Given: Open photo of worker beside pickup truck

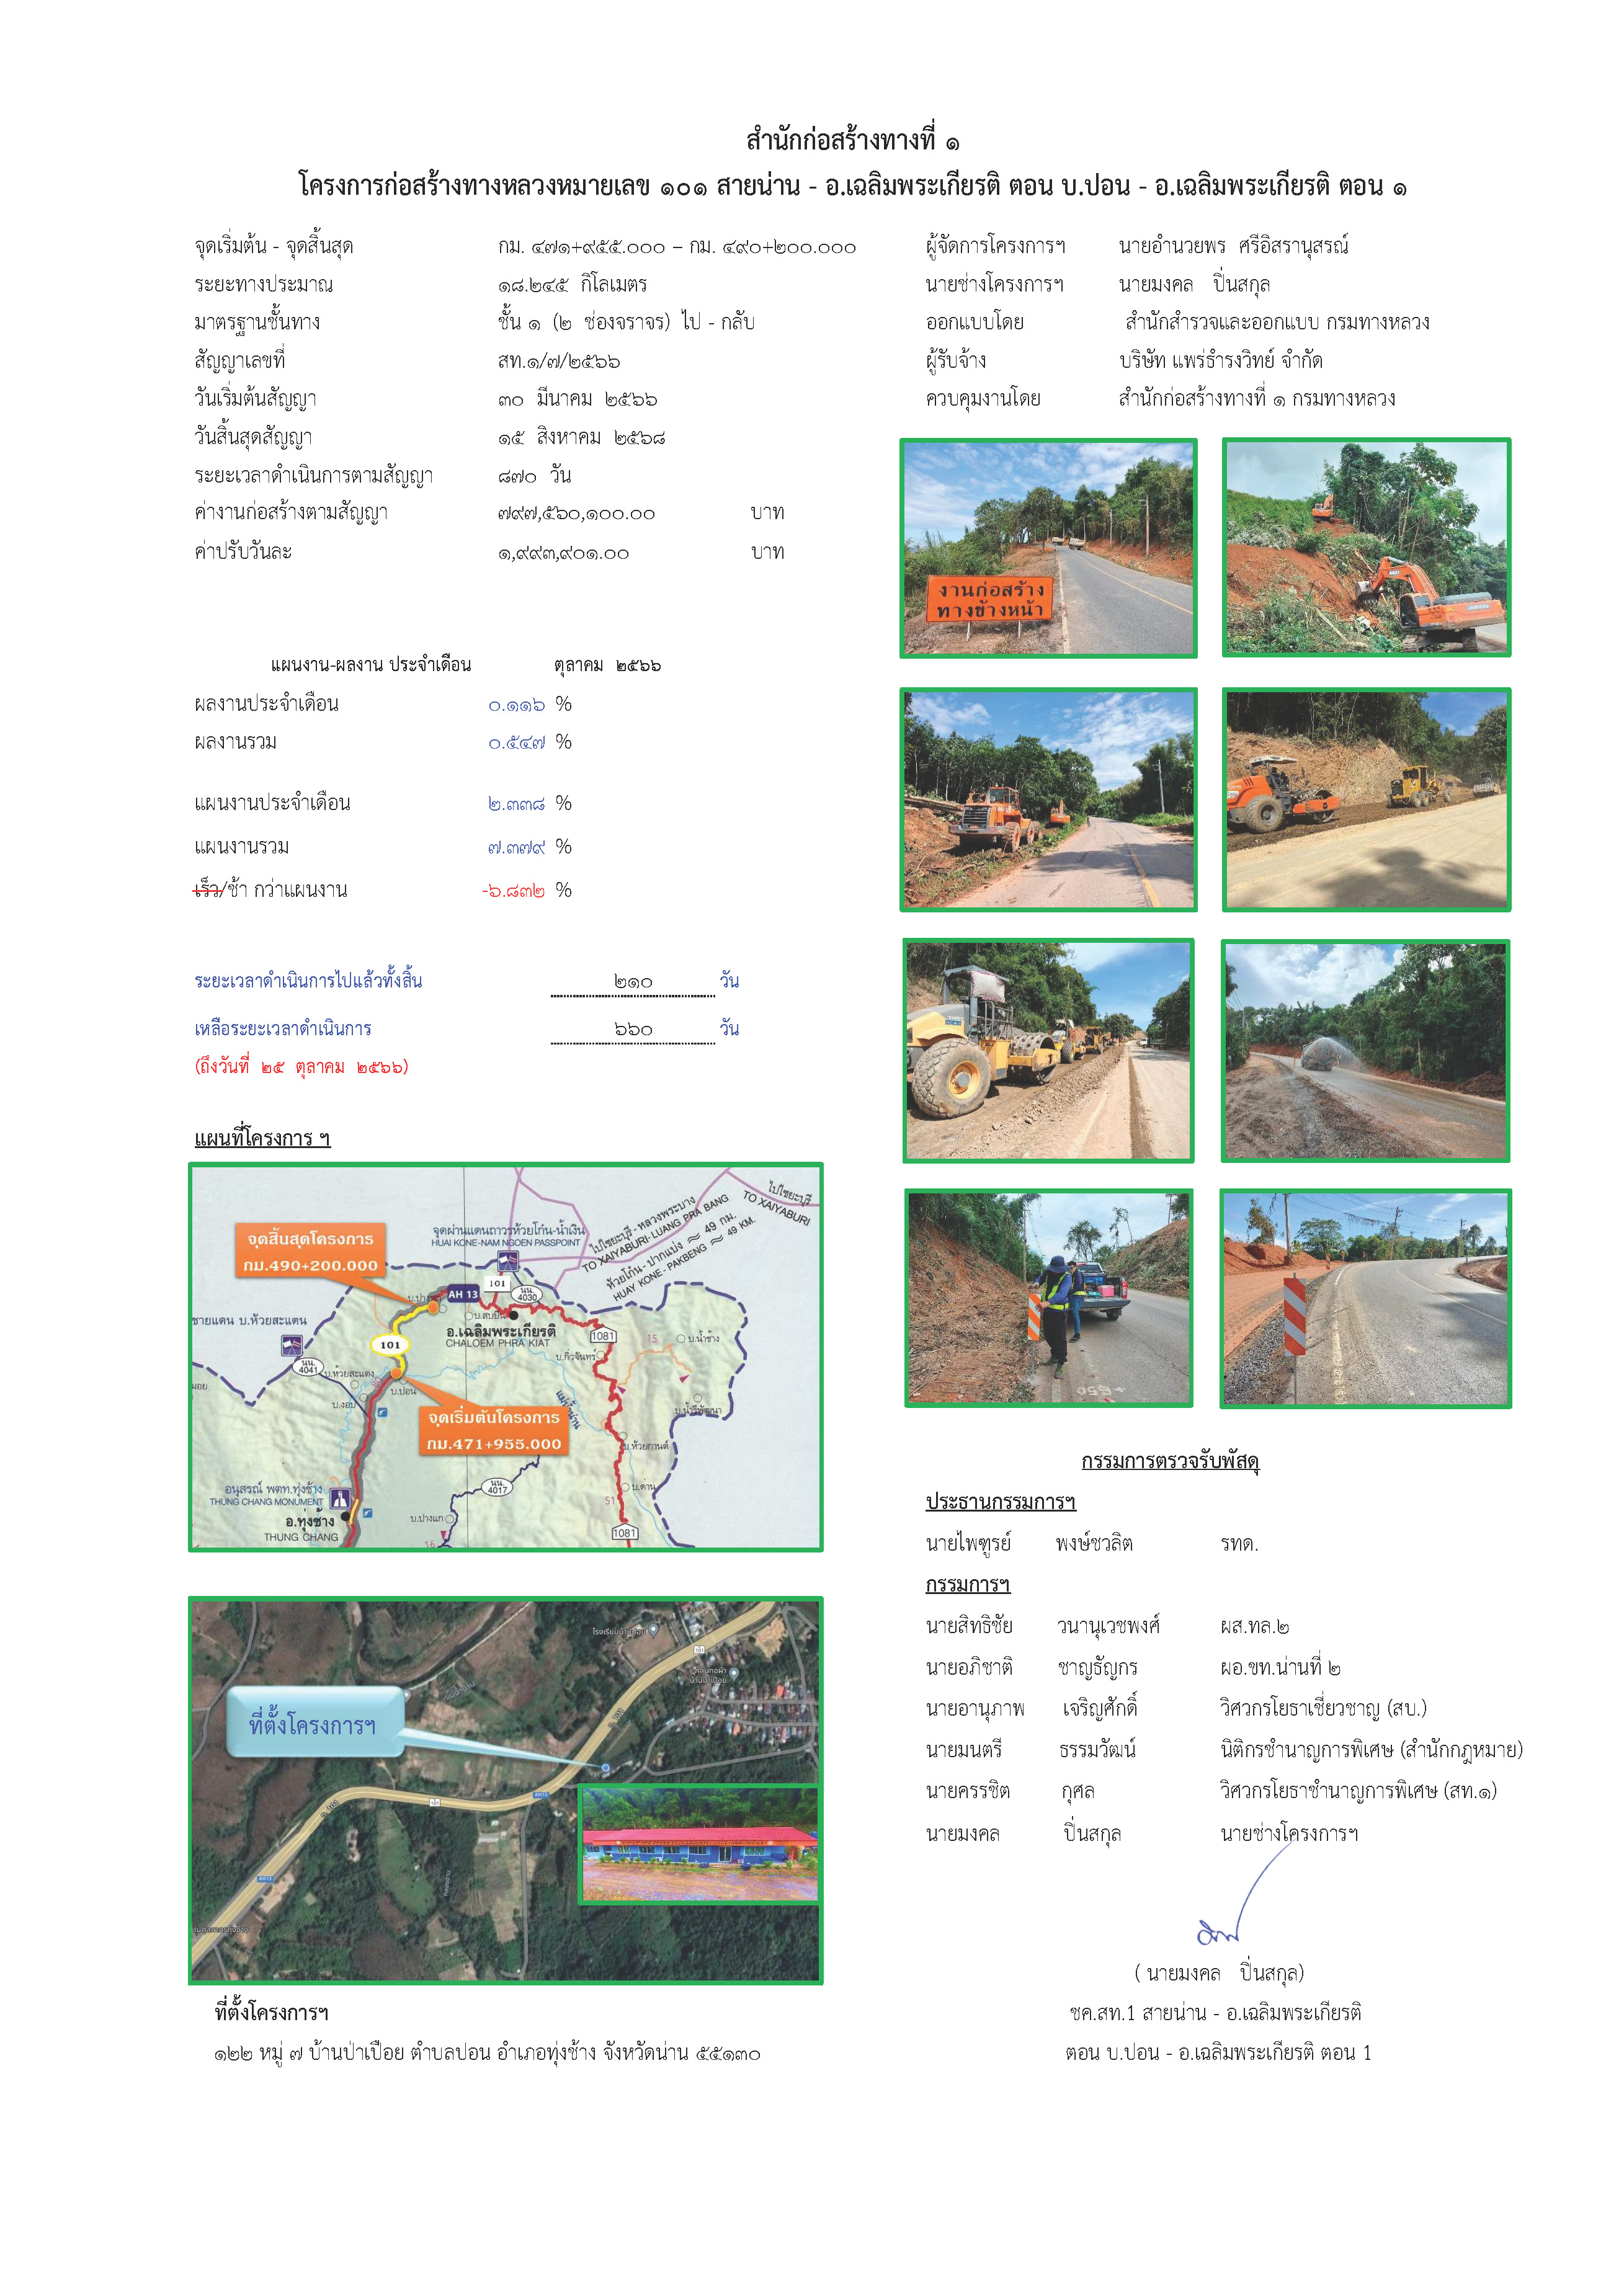Looking at the screenshot, I should [1048, 1298].
